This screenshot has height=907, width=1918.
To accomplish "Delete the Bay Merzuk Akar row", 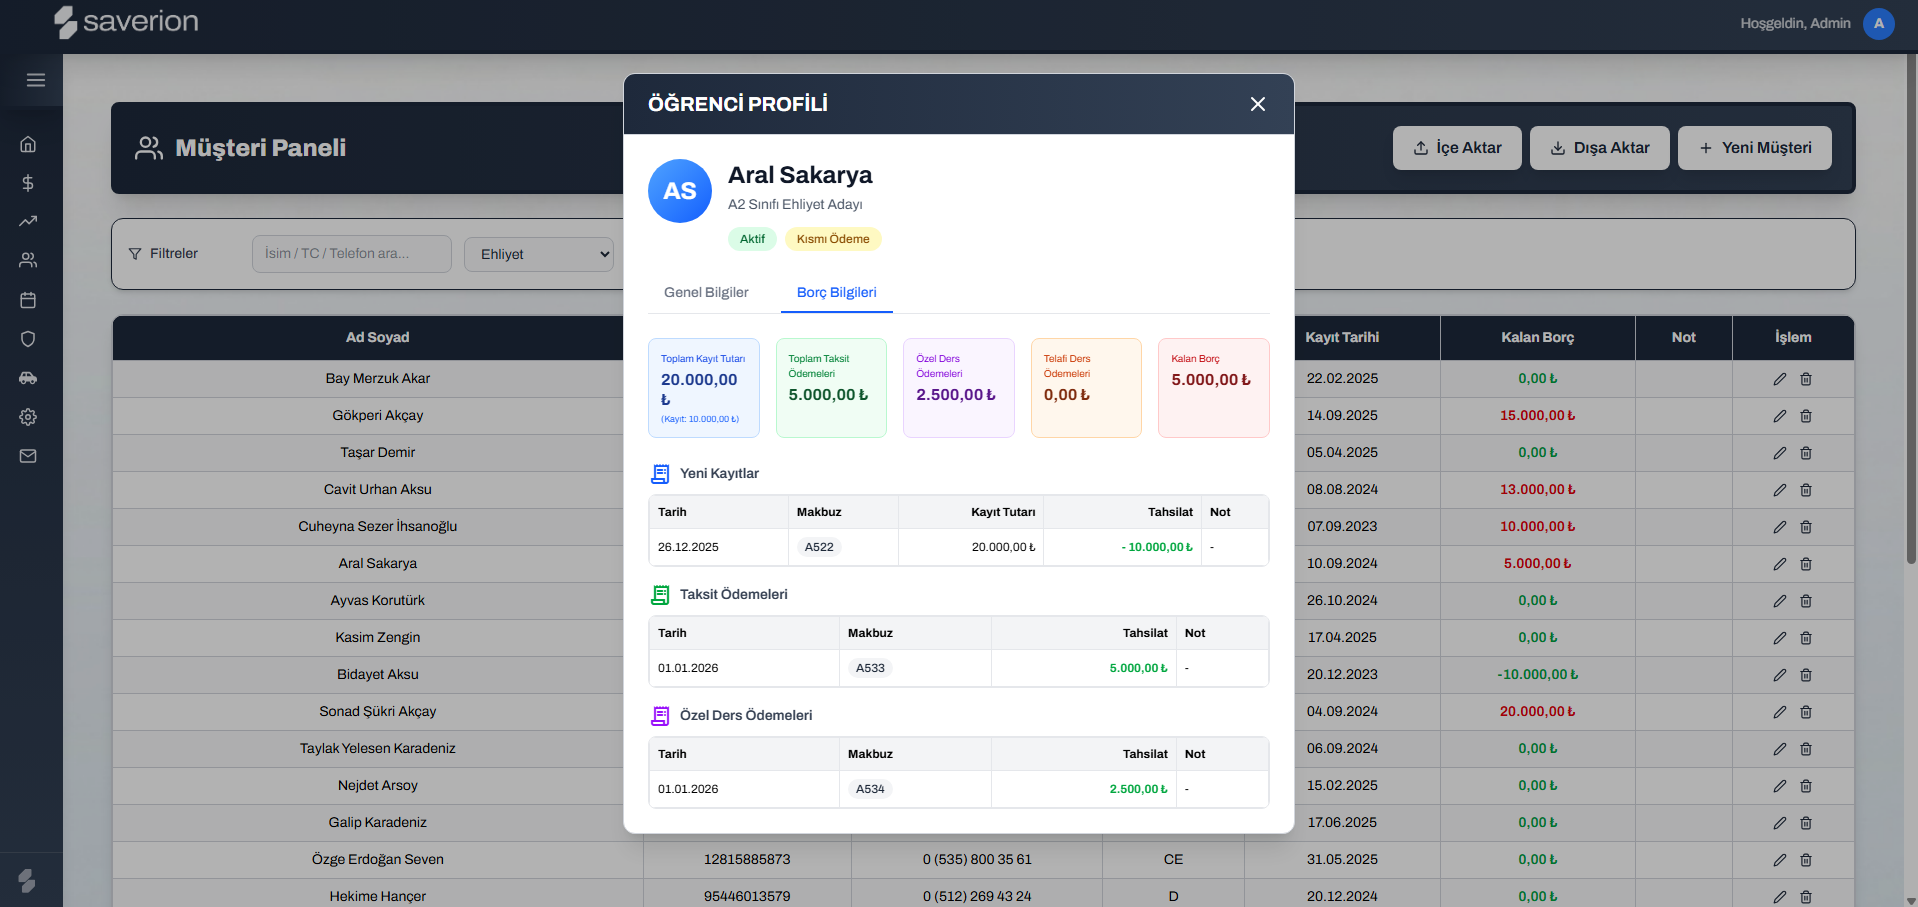I will (1806, 379).
